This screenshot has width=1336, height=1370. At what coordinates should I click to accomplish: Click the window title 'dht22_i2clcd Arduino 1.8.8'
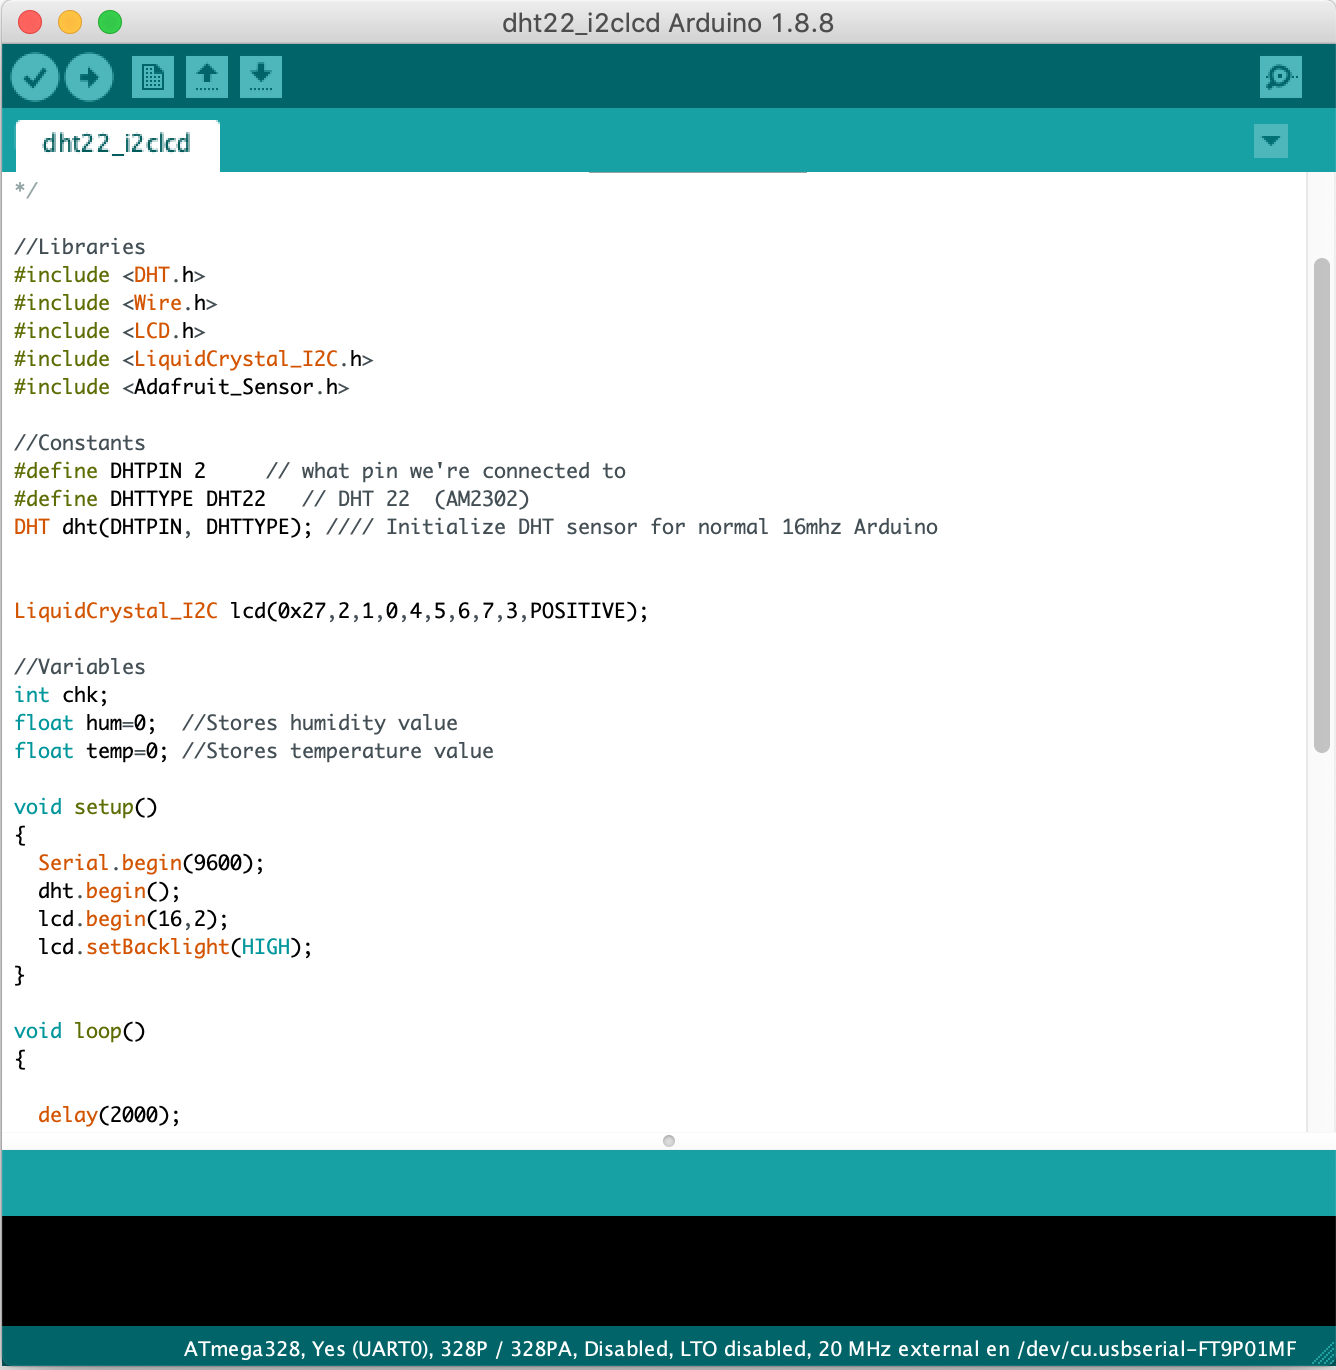668,23
